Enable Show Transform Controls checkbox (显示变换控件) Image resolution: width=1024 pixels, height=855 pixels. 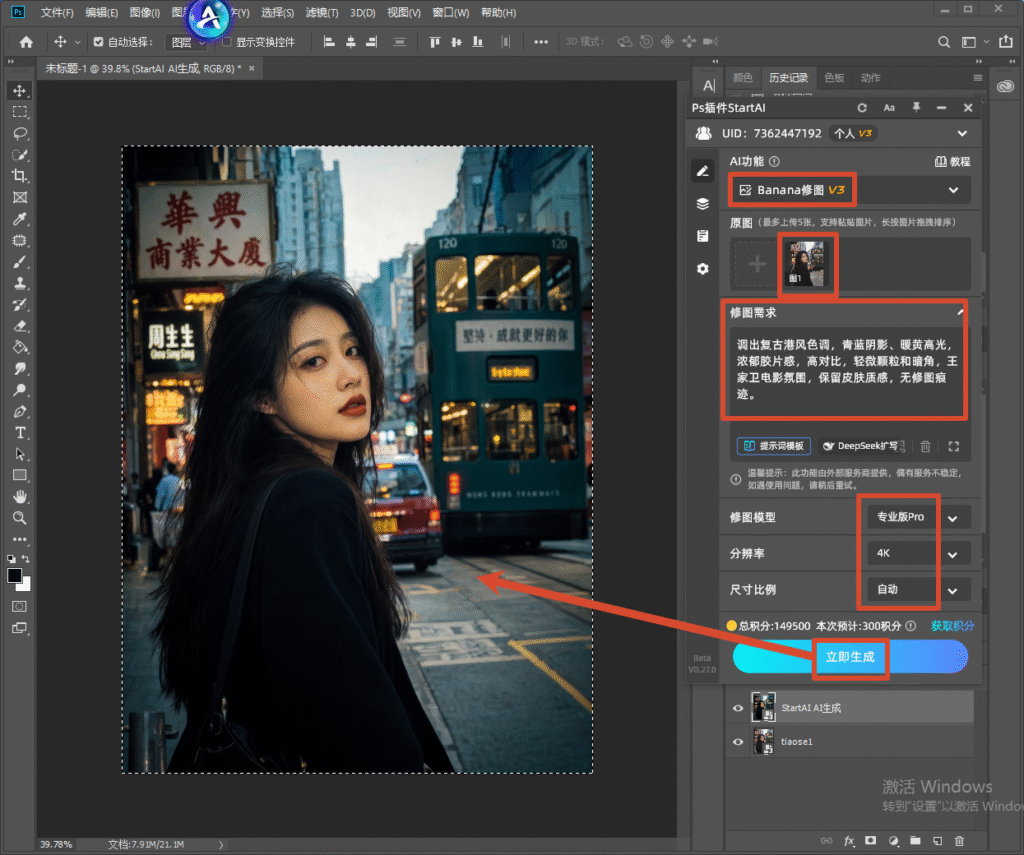(x=227, y=42)
